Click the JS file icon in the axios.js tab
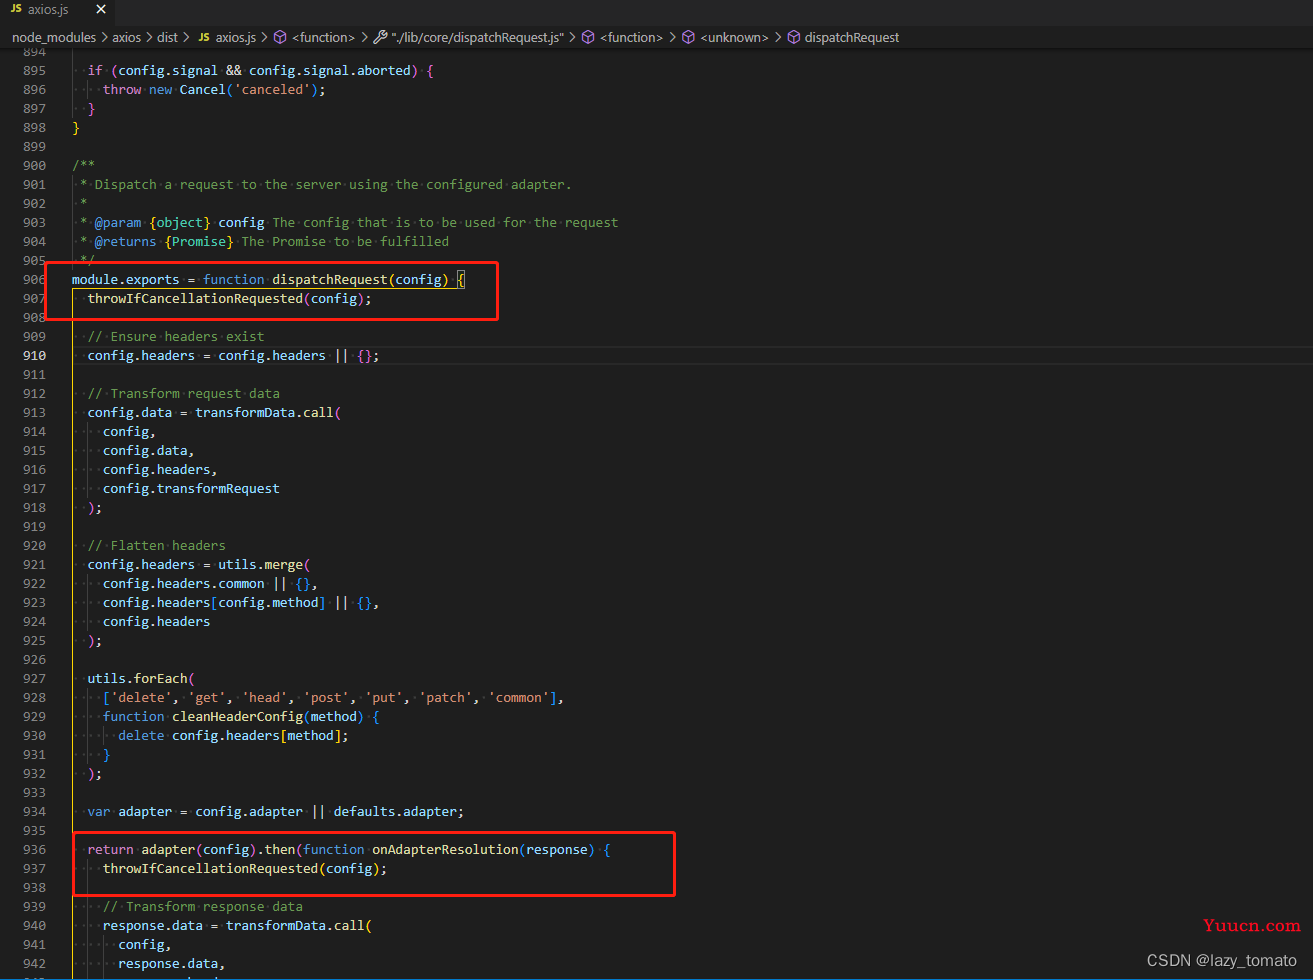 16,10
